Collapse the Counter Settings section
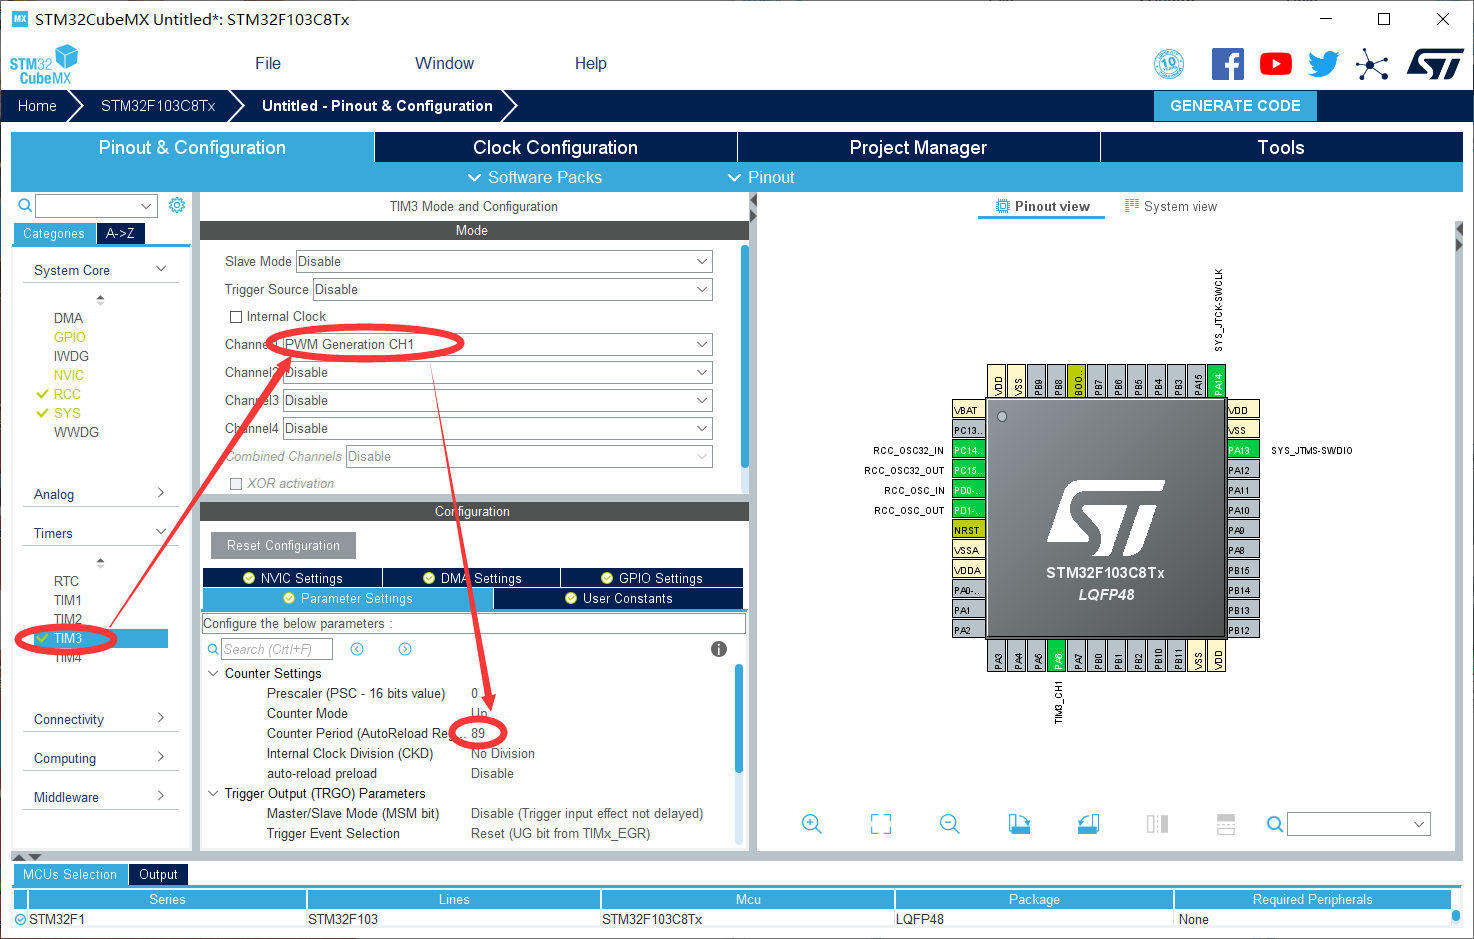 tap(213, 673)
